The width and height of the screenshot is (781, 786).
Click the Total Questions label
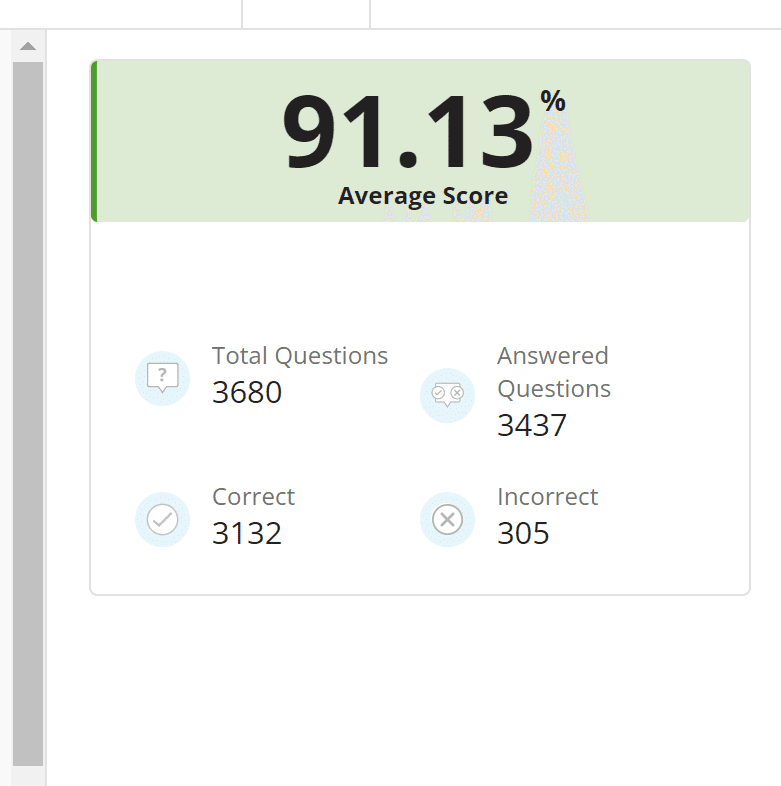[x=300, y=356]
